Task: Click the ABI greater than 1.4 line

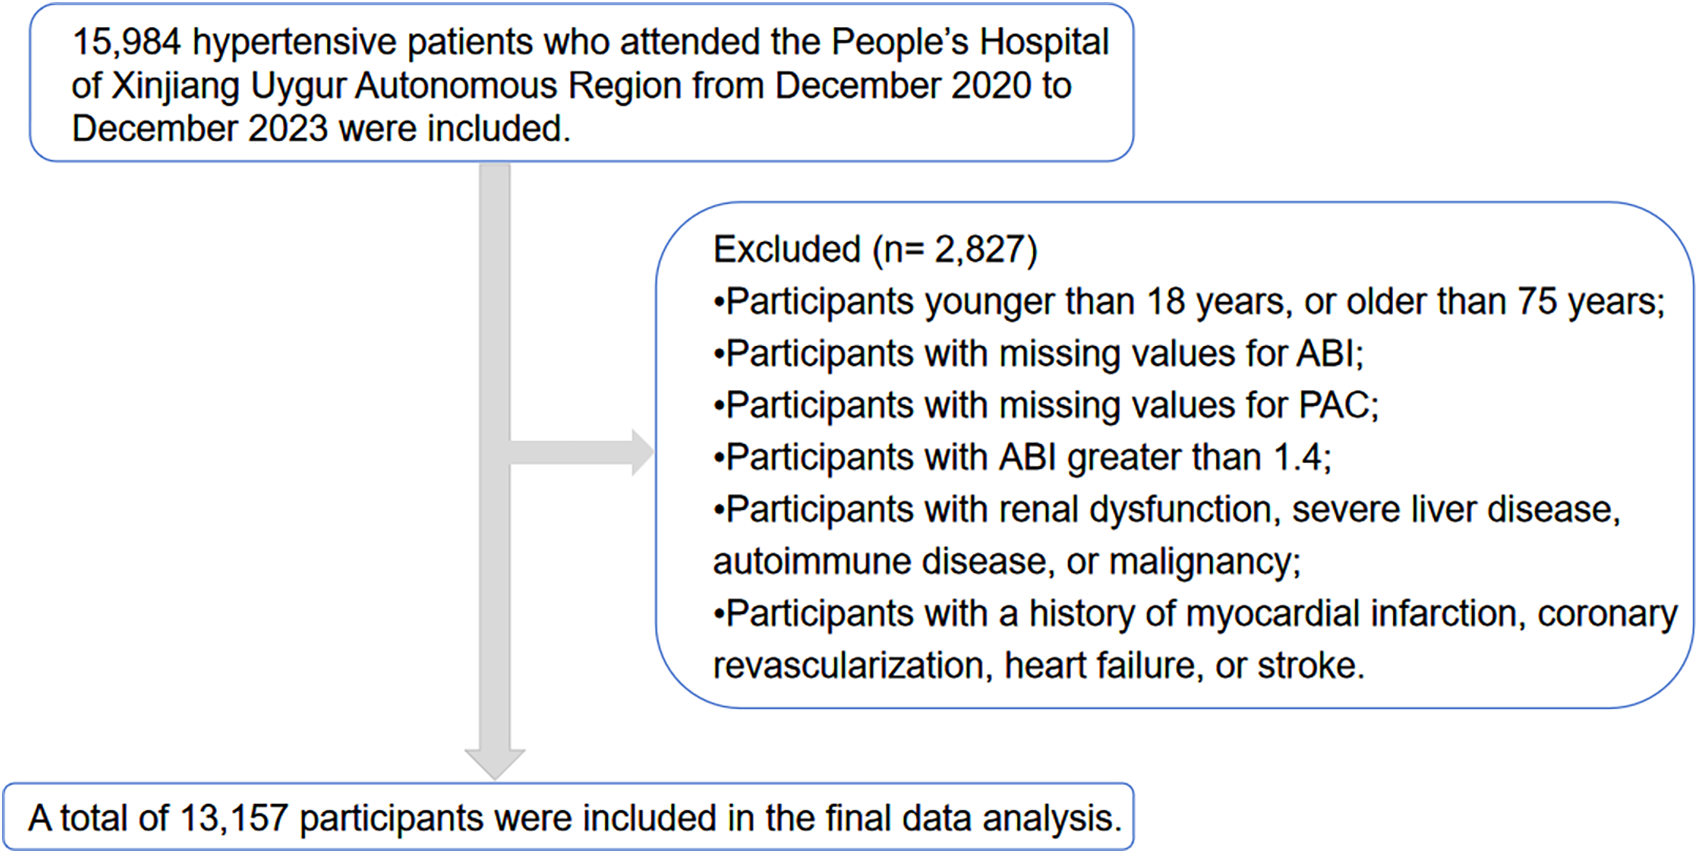Action: (x=1022, y=457)
